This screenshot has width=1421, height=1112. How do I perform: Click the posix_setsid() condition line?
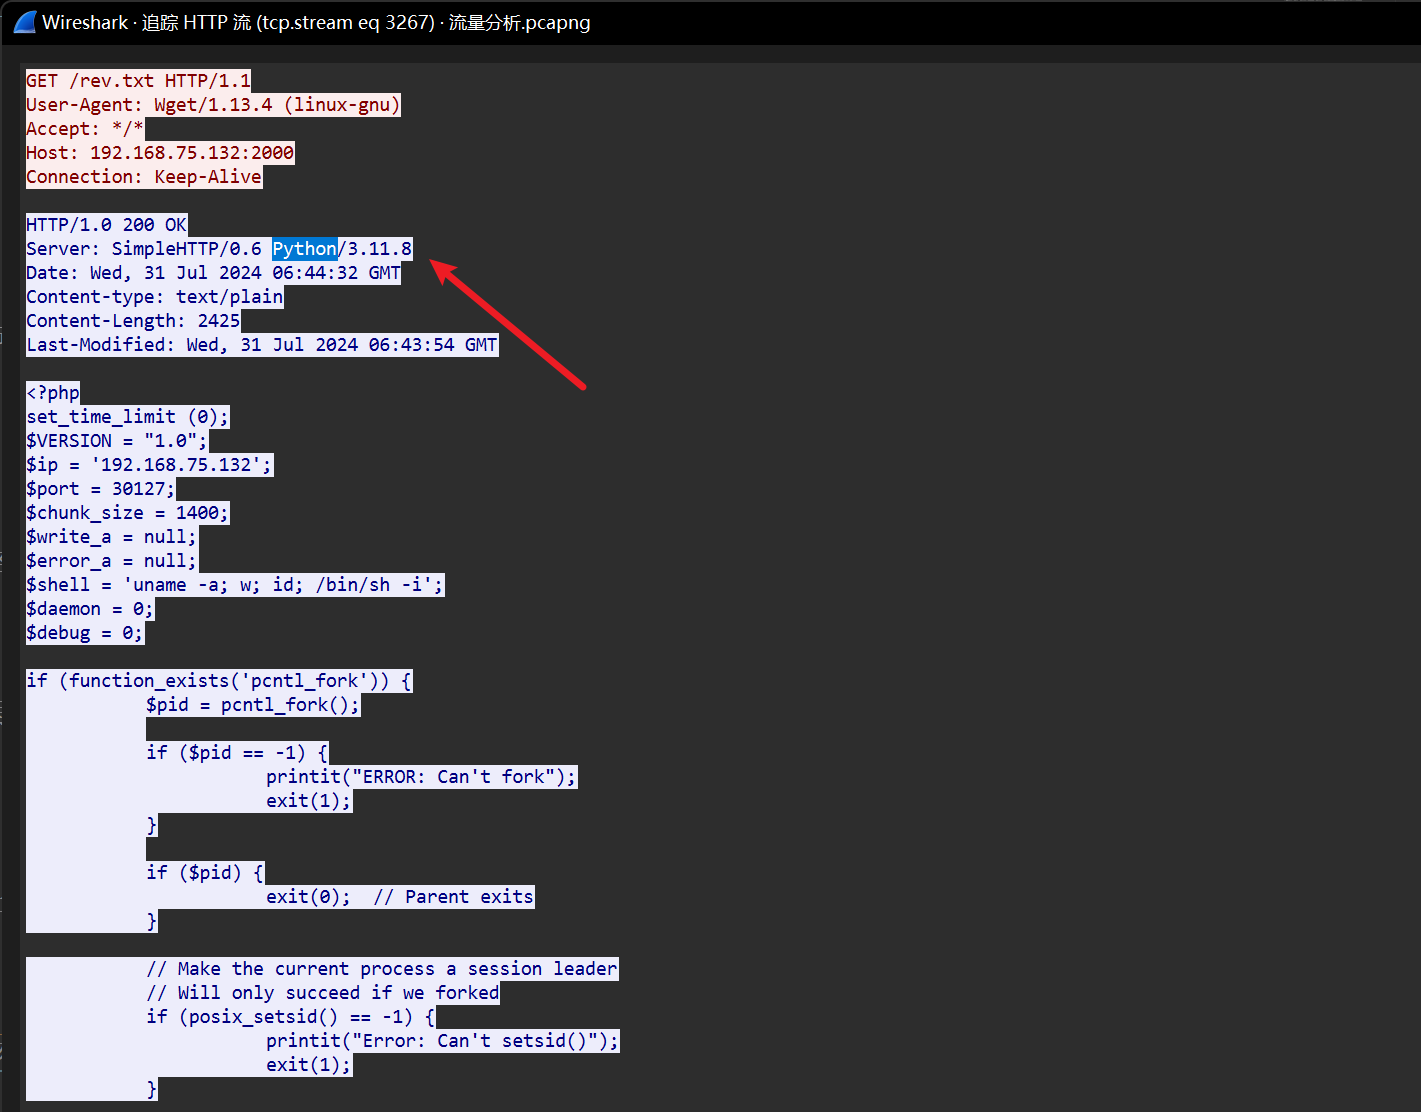tap(290, 1017)
